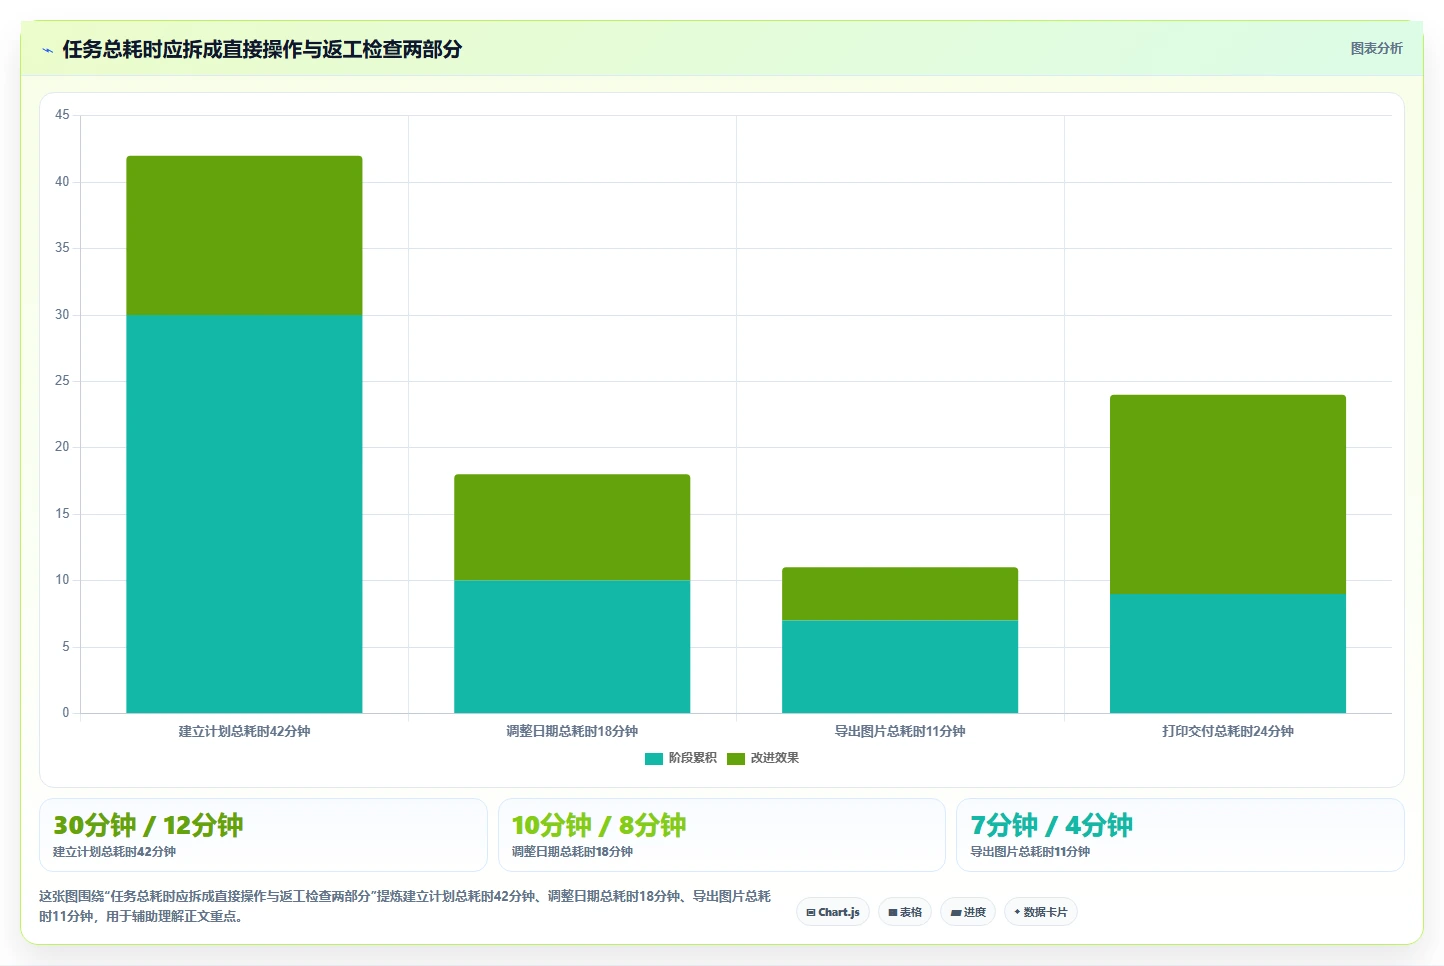
Task: Click the 进度 tag chip
Action: (x=968, y=912)
